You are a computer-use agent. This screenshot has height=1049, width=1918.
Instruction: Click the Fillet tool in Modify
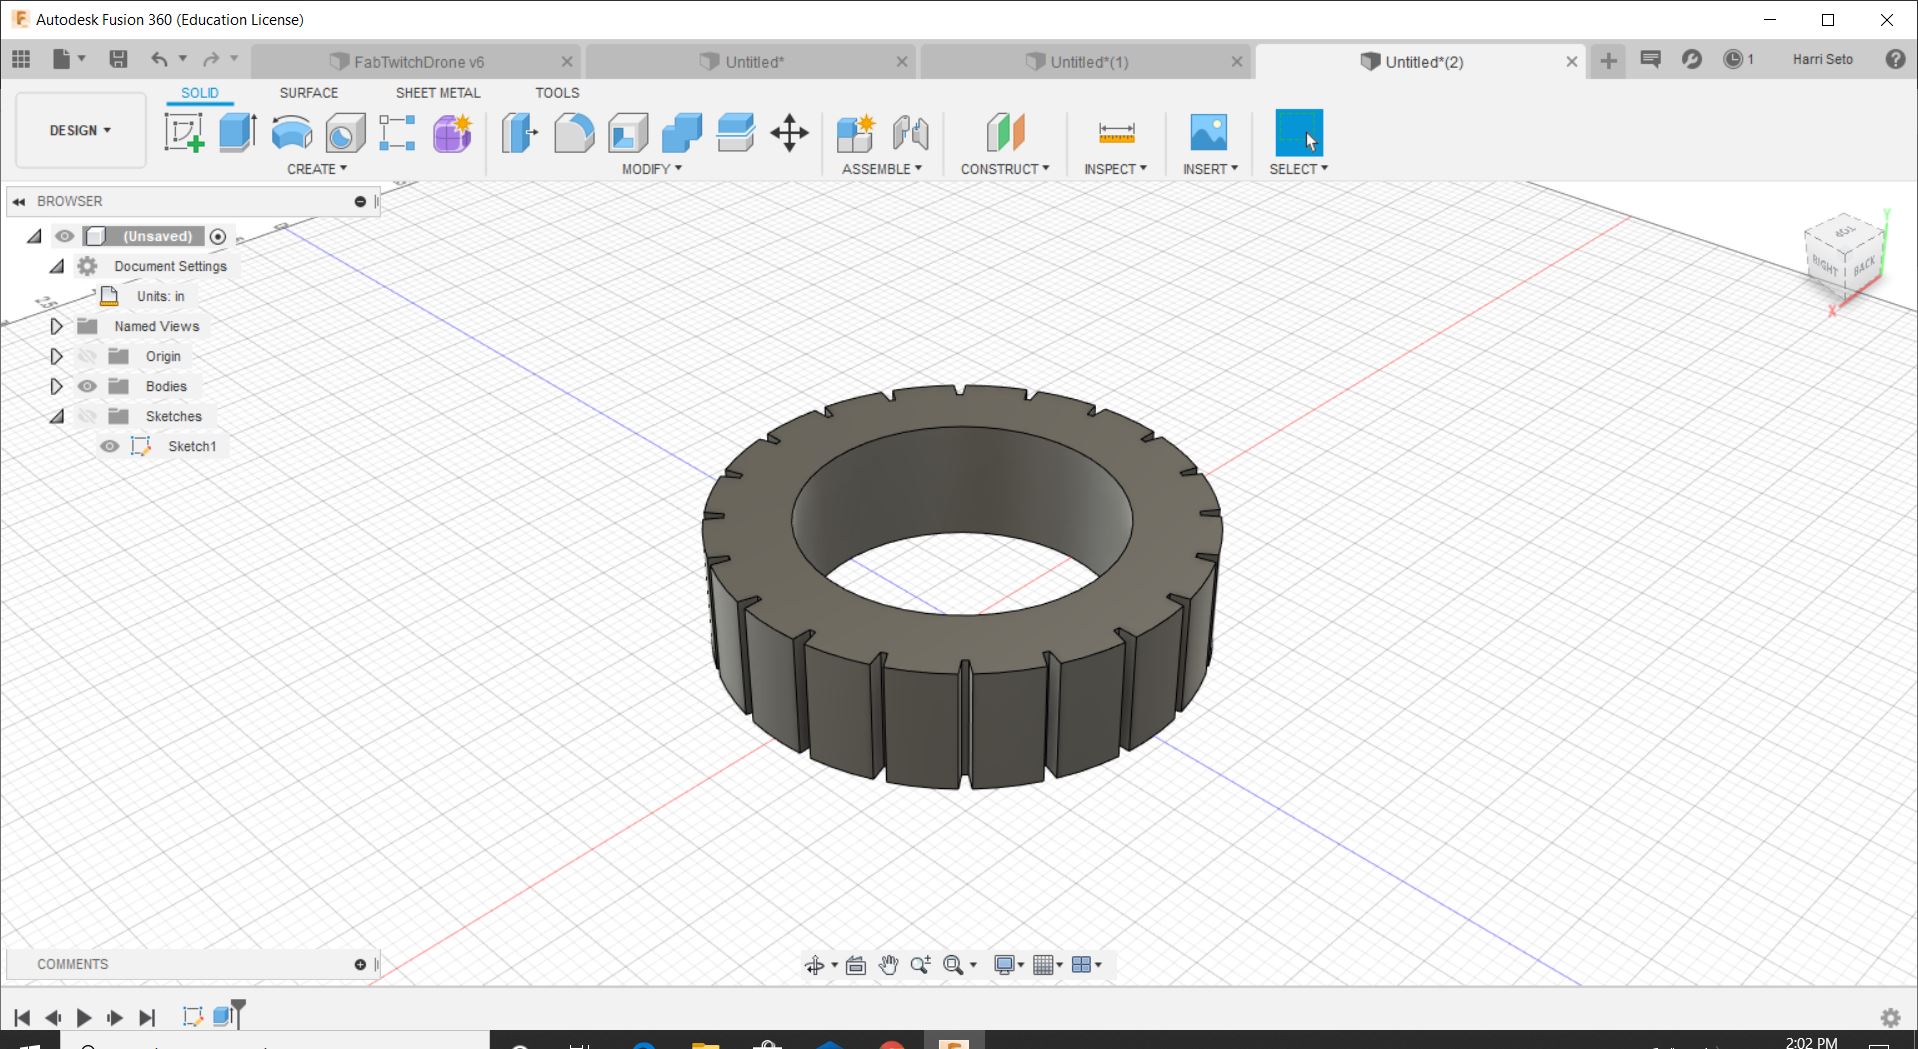coord(574,132)
